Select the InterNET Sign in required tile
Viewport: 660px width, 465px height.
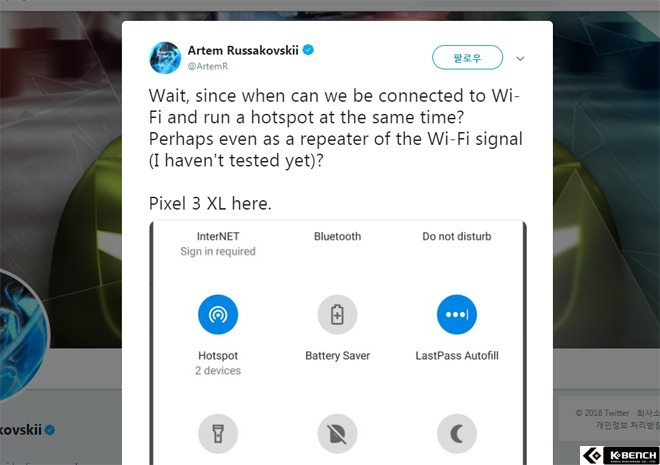click(x=218, y=244)
